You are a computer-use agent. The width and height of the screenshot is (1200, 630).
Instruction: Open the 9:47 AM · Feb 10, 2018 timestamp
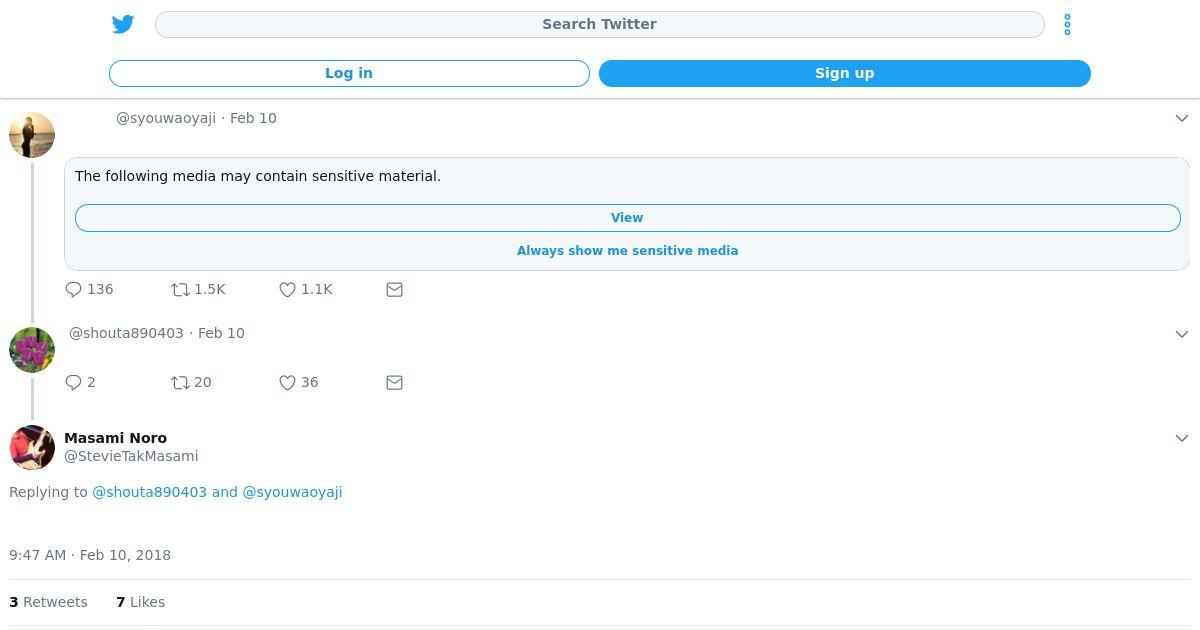tap(90, 555)
